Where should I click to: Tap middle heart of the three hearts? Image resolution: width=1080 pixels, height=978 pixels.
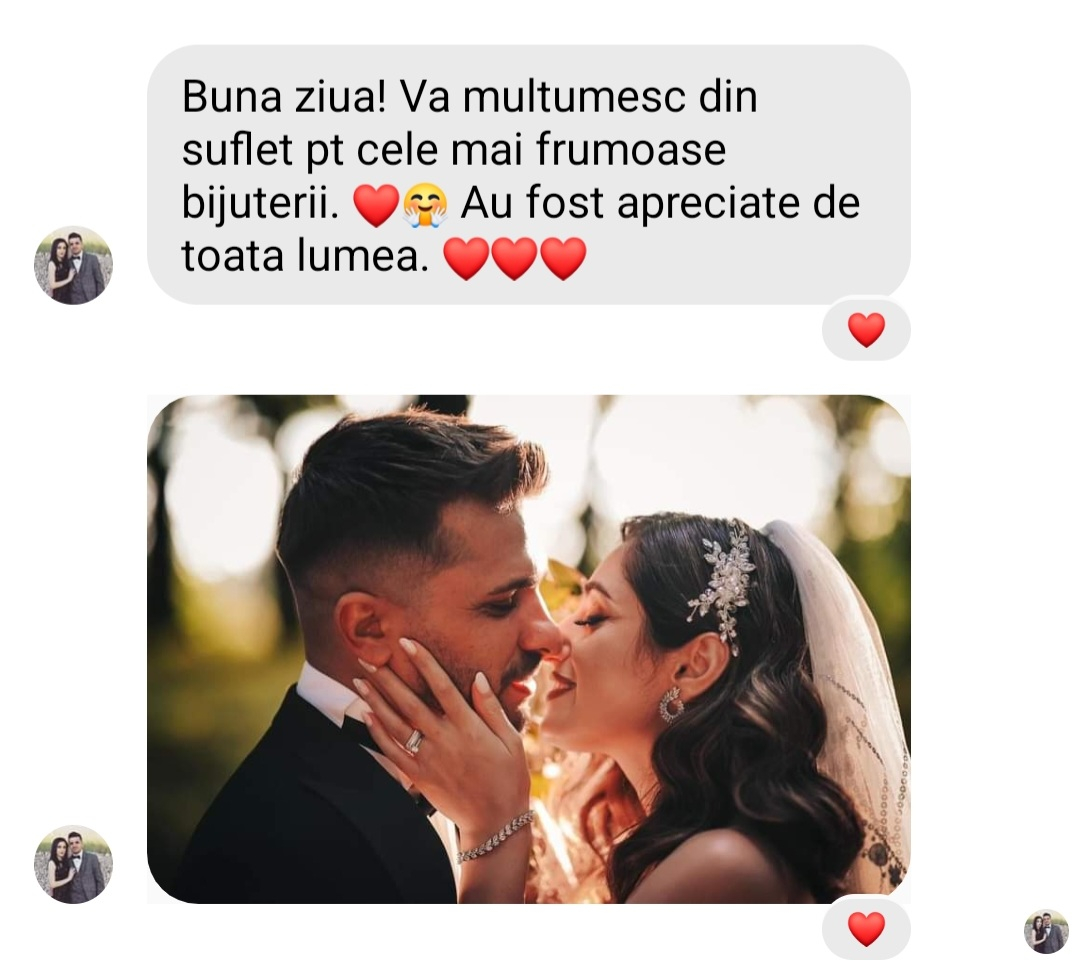515,258
